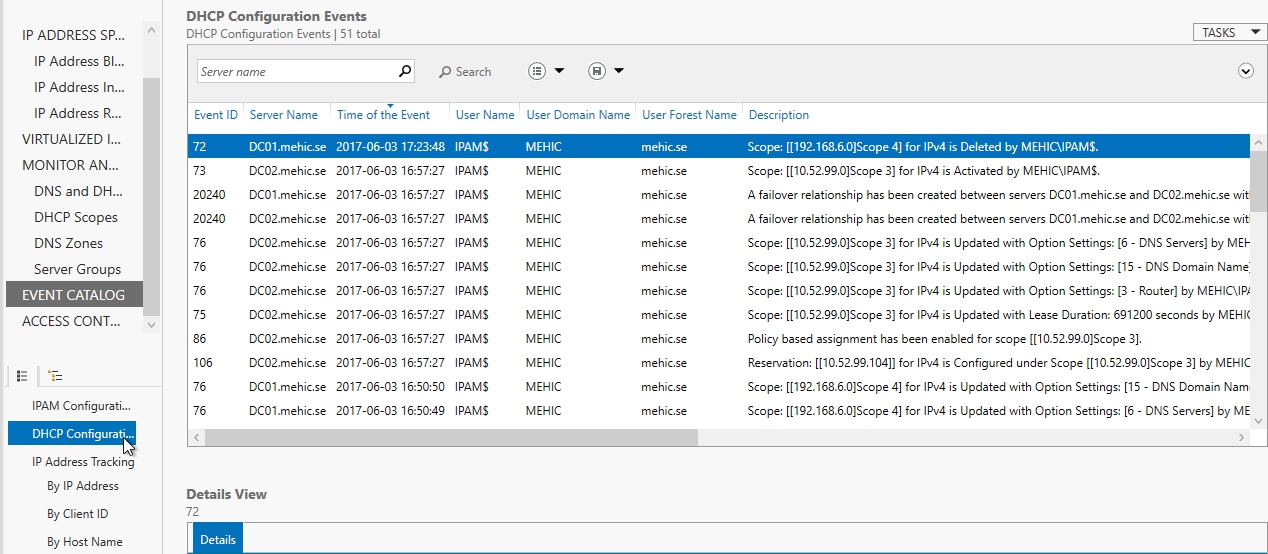Viewport: 1268px width, 554px height.
Task: Select the Details tab in Details View
Action: (x=218, y=540)
